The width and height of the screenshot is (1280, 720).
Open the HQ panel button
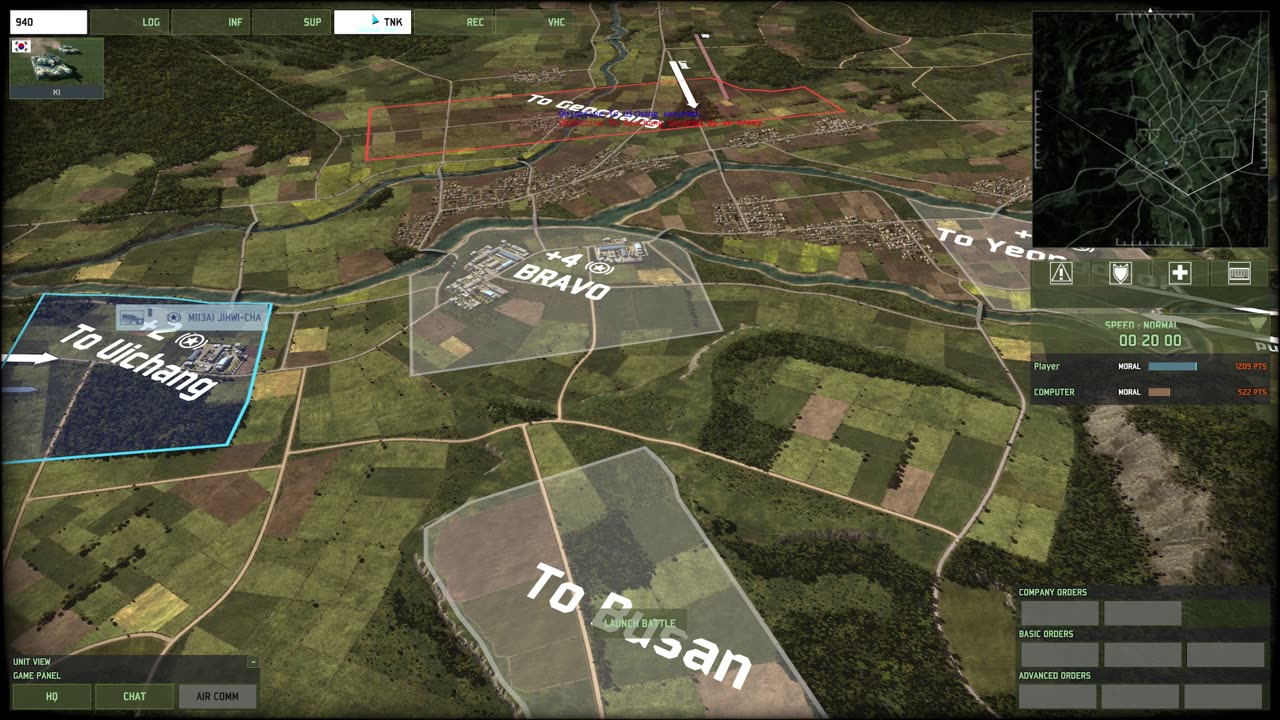click(x=52, y=696)
